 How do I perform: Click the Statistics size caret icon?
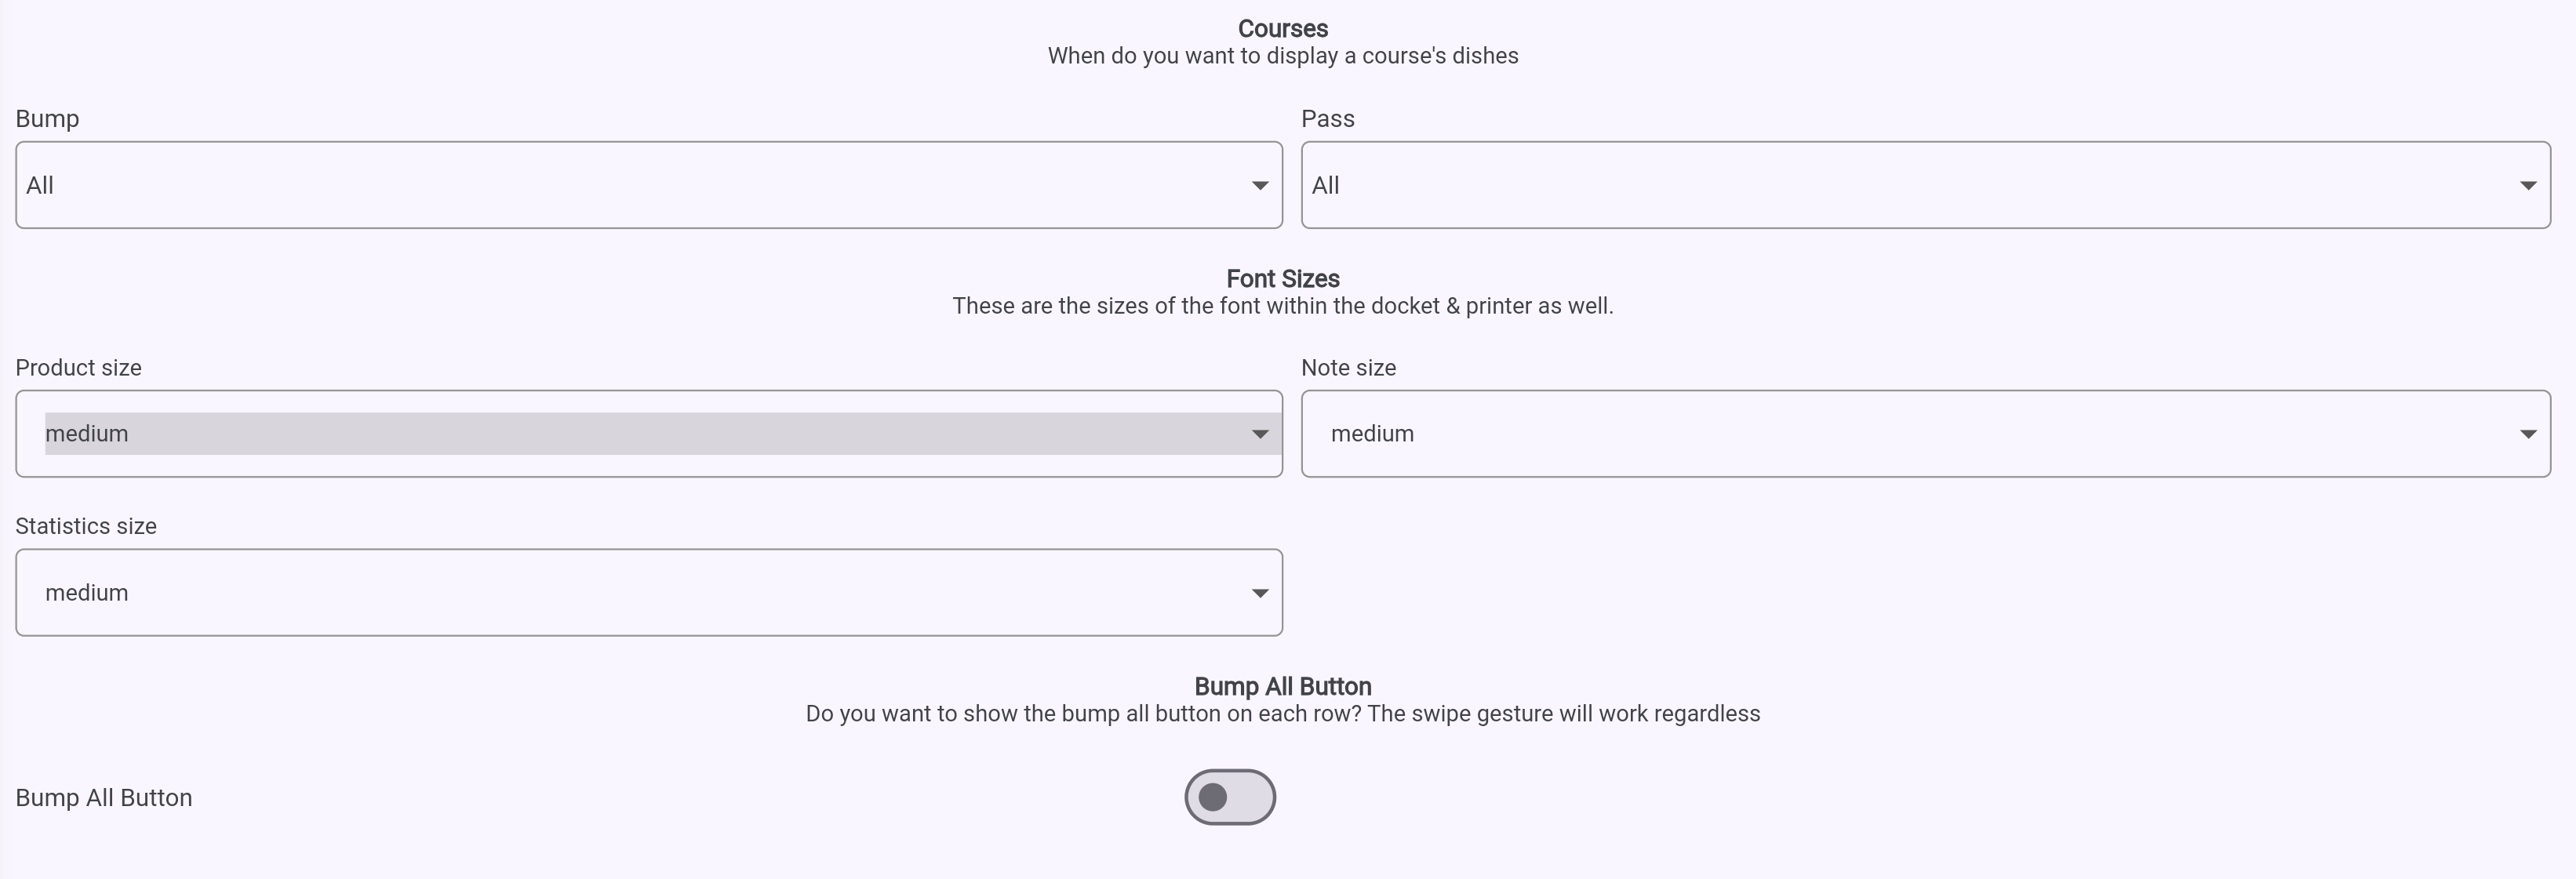point(1260,593)
